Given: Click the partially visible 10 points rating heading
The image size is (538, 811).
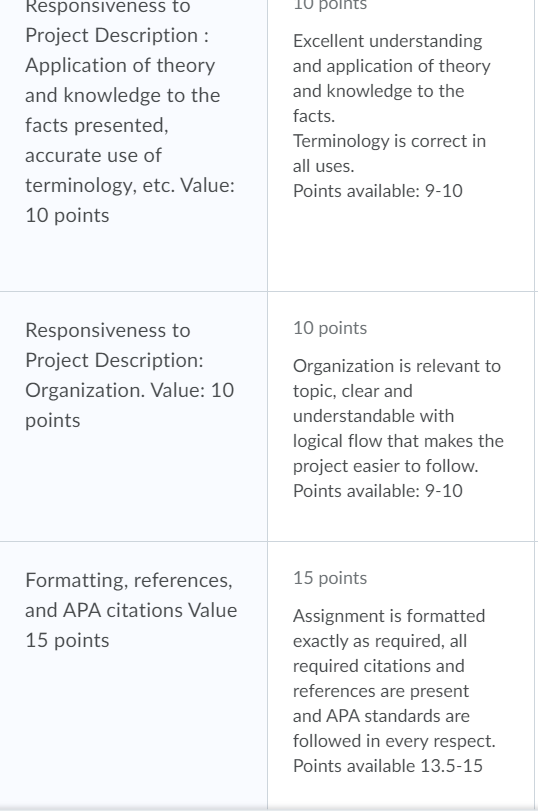Looking at the screenshot, I should coord(330,5).
